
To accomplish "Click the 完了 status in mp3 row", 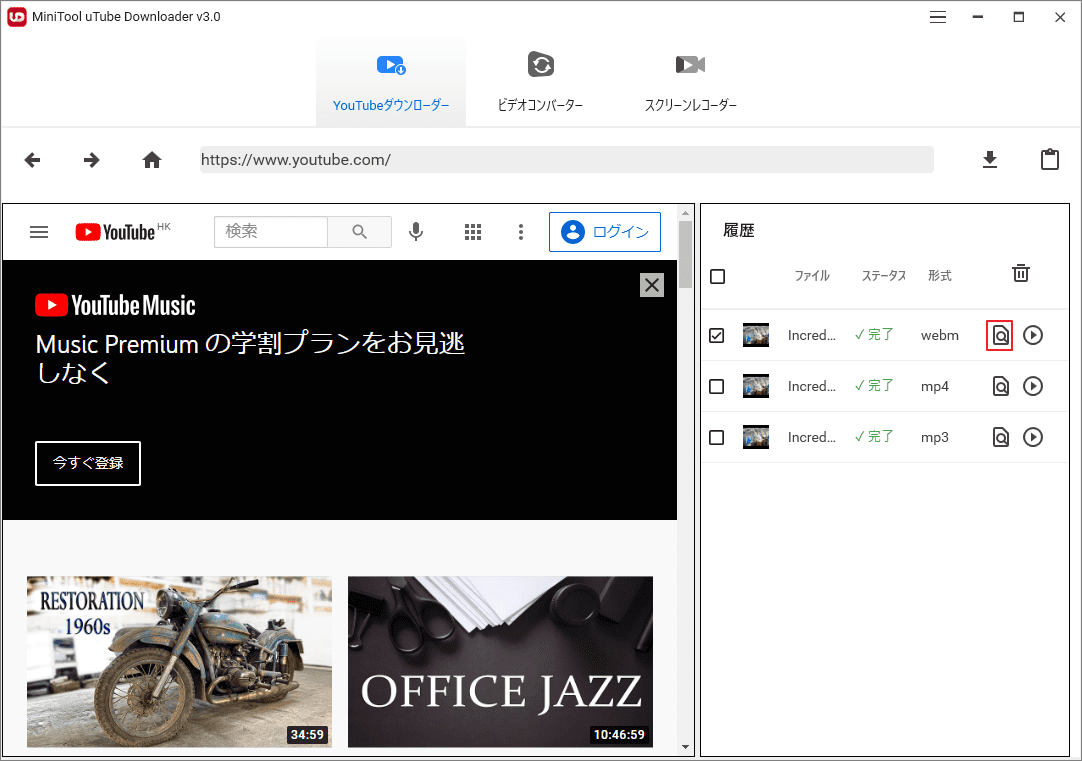I will click(x=874, y=437).
